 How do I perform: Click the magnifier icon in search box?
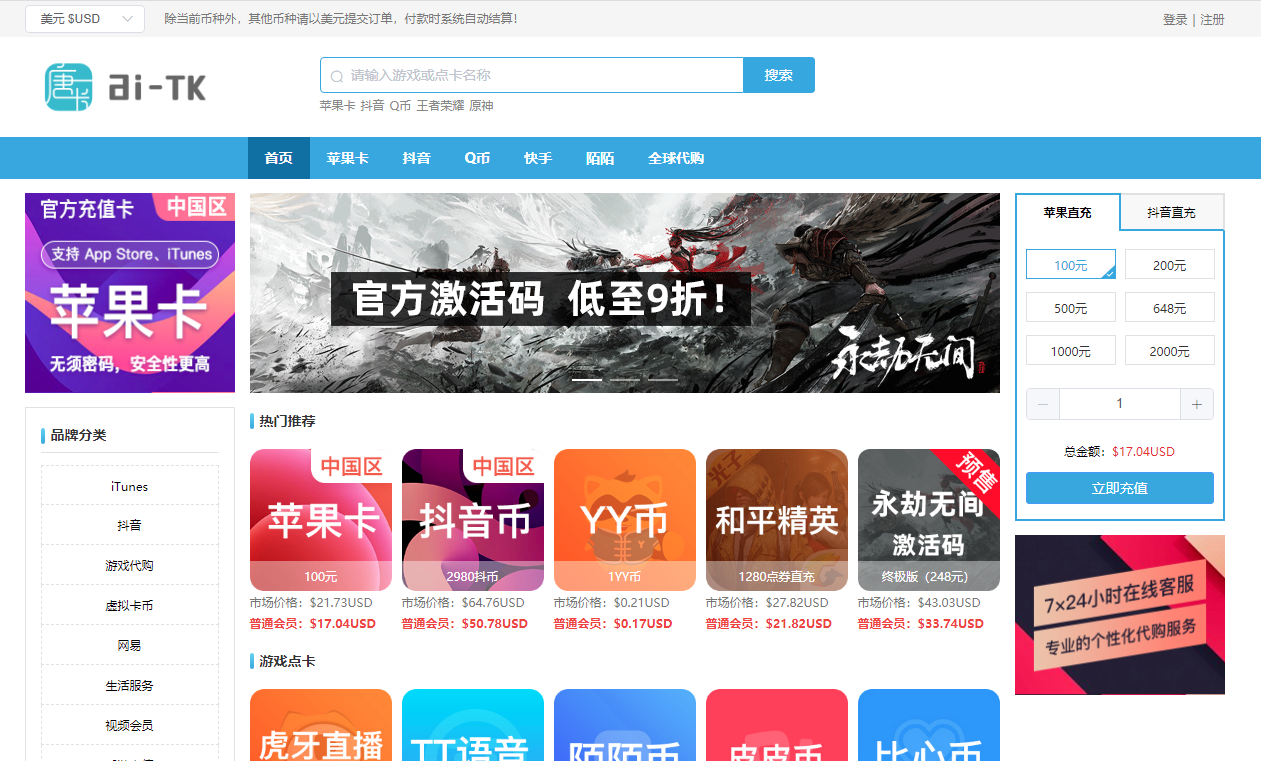337,76
